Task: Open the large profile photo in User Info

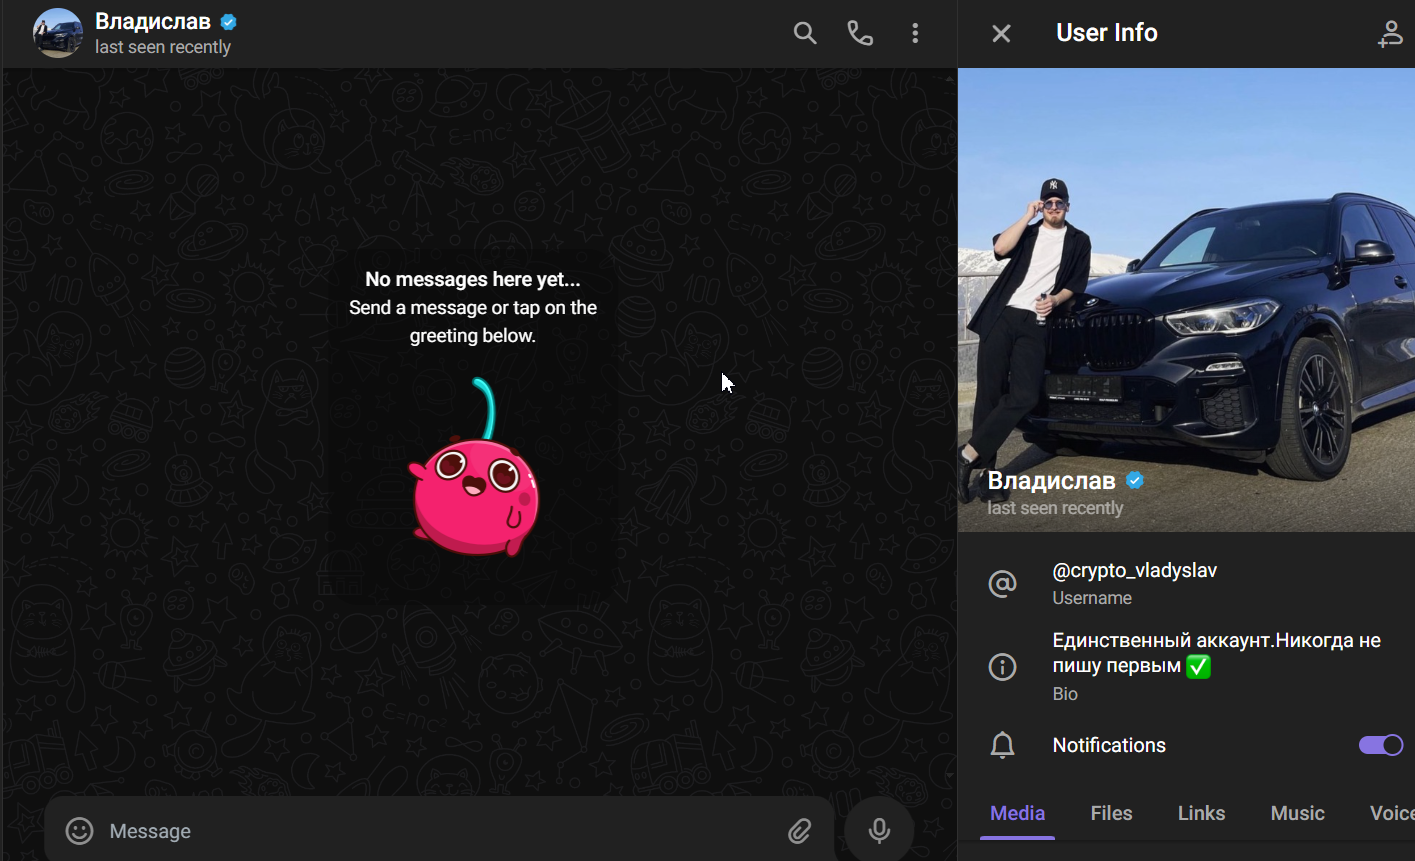Action: pos(1186,299)
